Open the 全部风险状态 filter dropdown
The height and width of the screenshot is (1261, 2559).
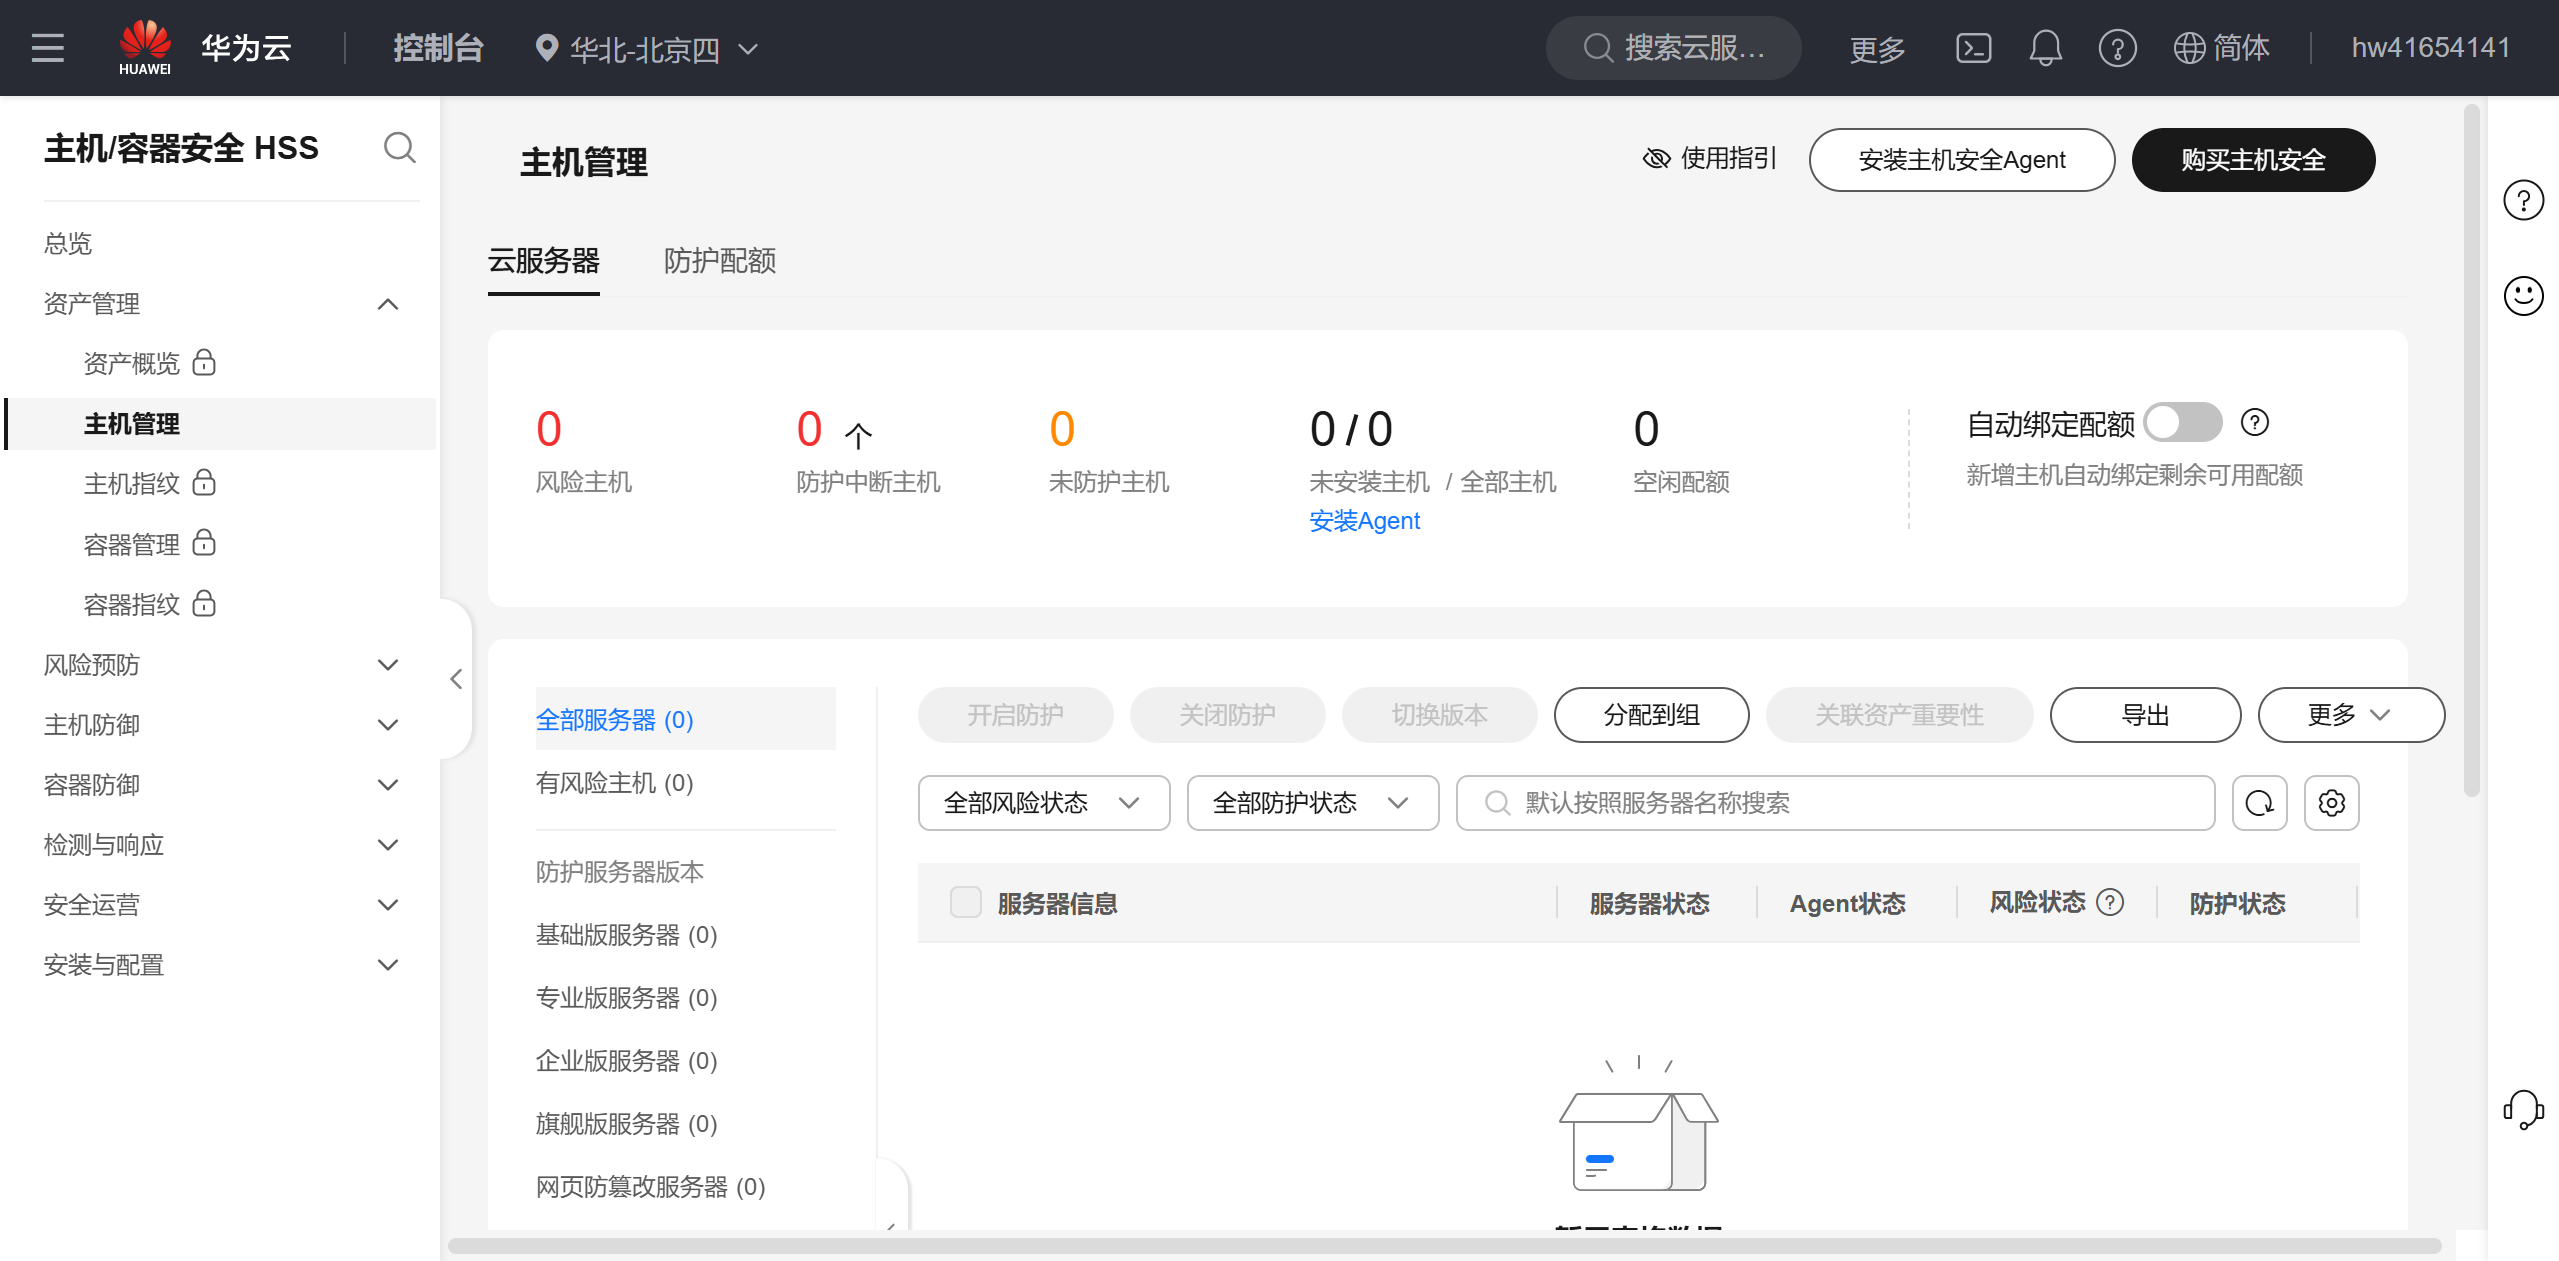[1043, 803]
